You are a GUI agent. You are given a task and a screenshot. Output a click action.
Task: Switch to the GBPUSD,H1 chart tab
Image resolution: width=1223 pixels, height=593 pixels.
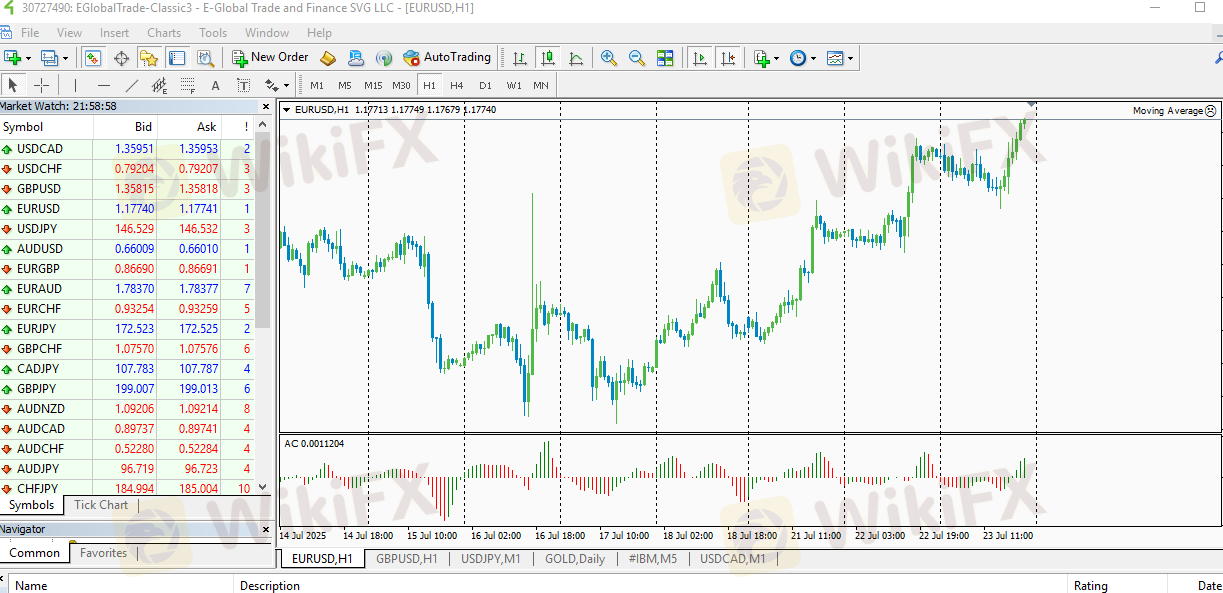pos(407,559)
